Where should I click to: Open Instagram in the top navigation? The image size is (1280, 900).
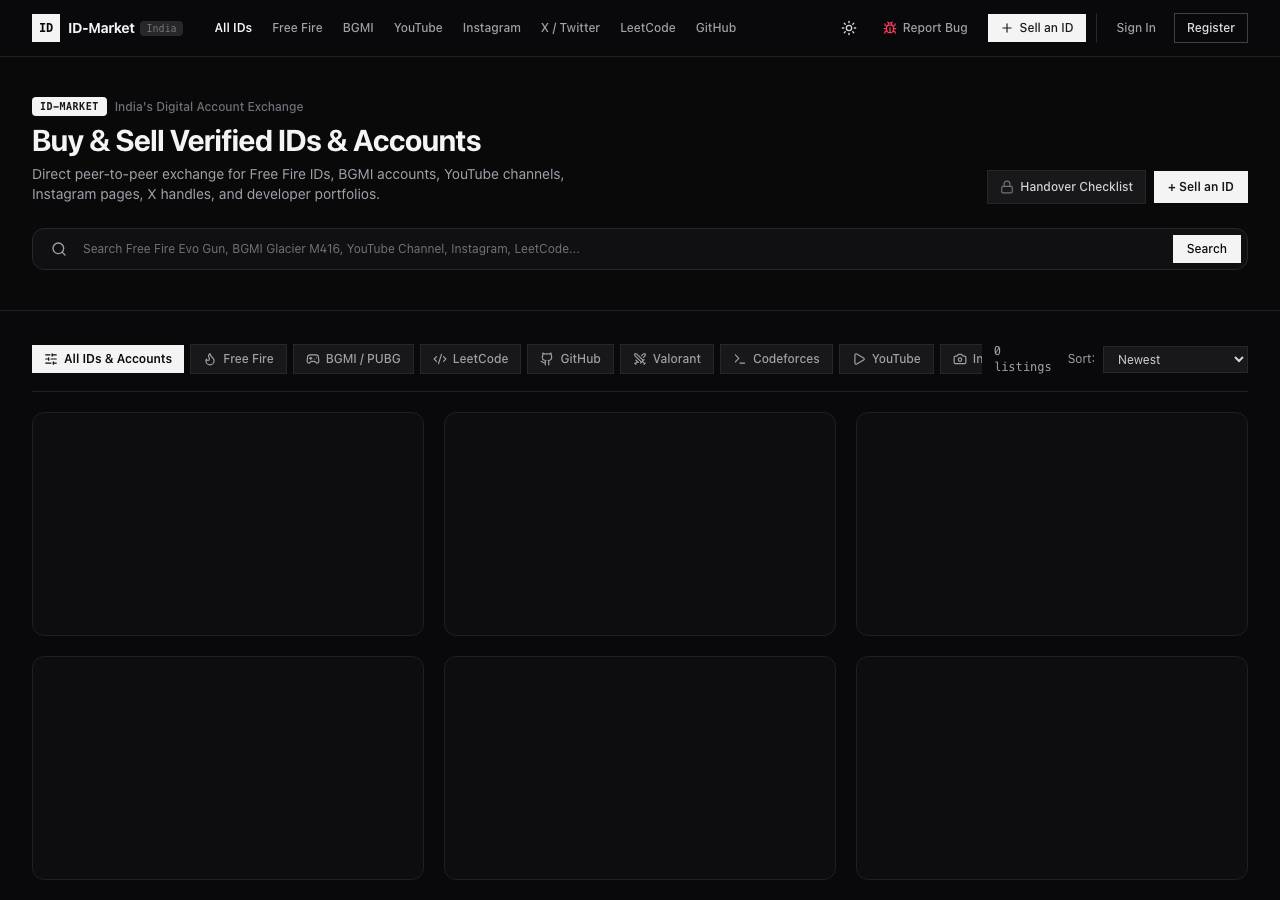click(x=491, y=28)
